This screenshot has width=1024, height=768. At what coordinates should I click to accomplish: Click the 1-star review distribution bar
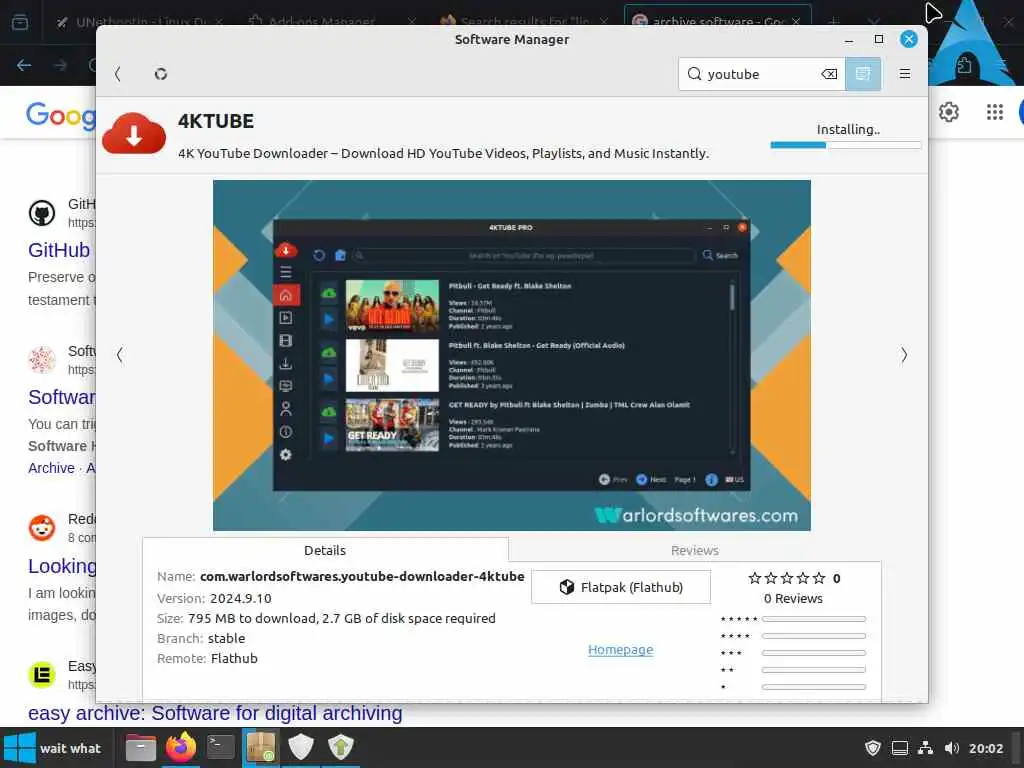pyautogui.click(x=814, y=686)
